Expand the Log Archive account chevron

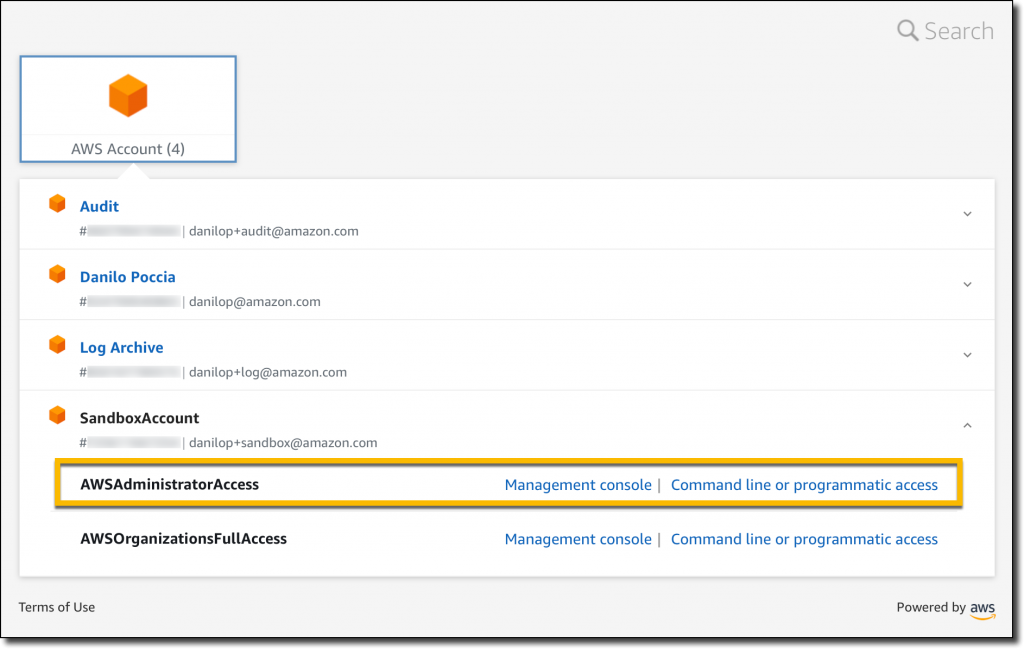[x=967, y=355]
